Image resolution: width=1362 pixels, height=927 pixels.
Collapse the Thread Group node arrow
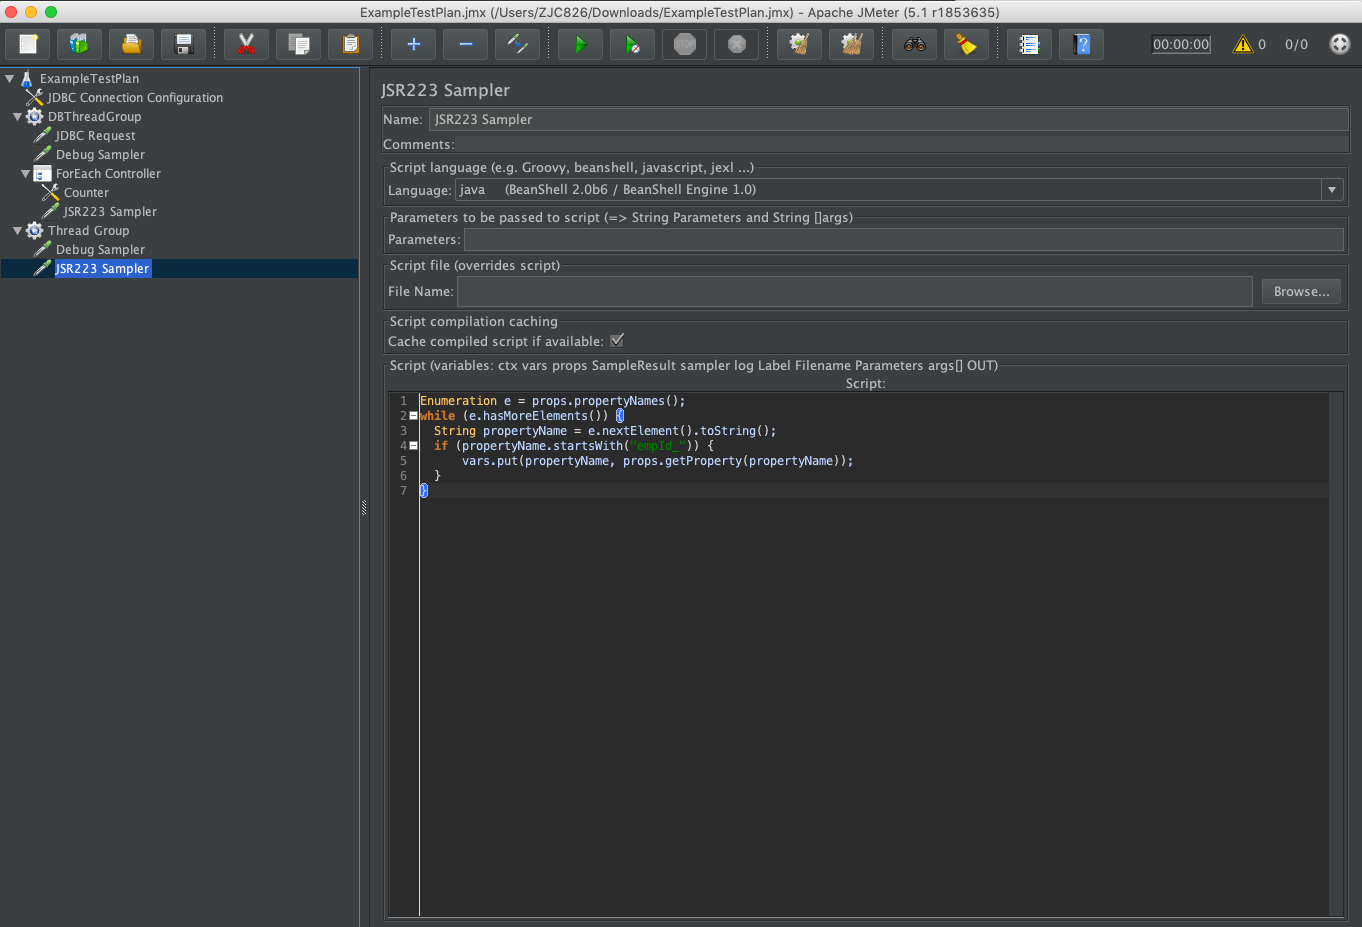tap(17, 230)
